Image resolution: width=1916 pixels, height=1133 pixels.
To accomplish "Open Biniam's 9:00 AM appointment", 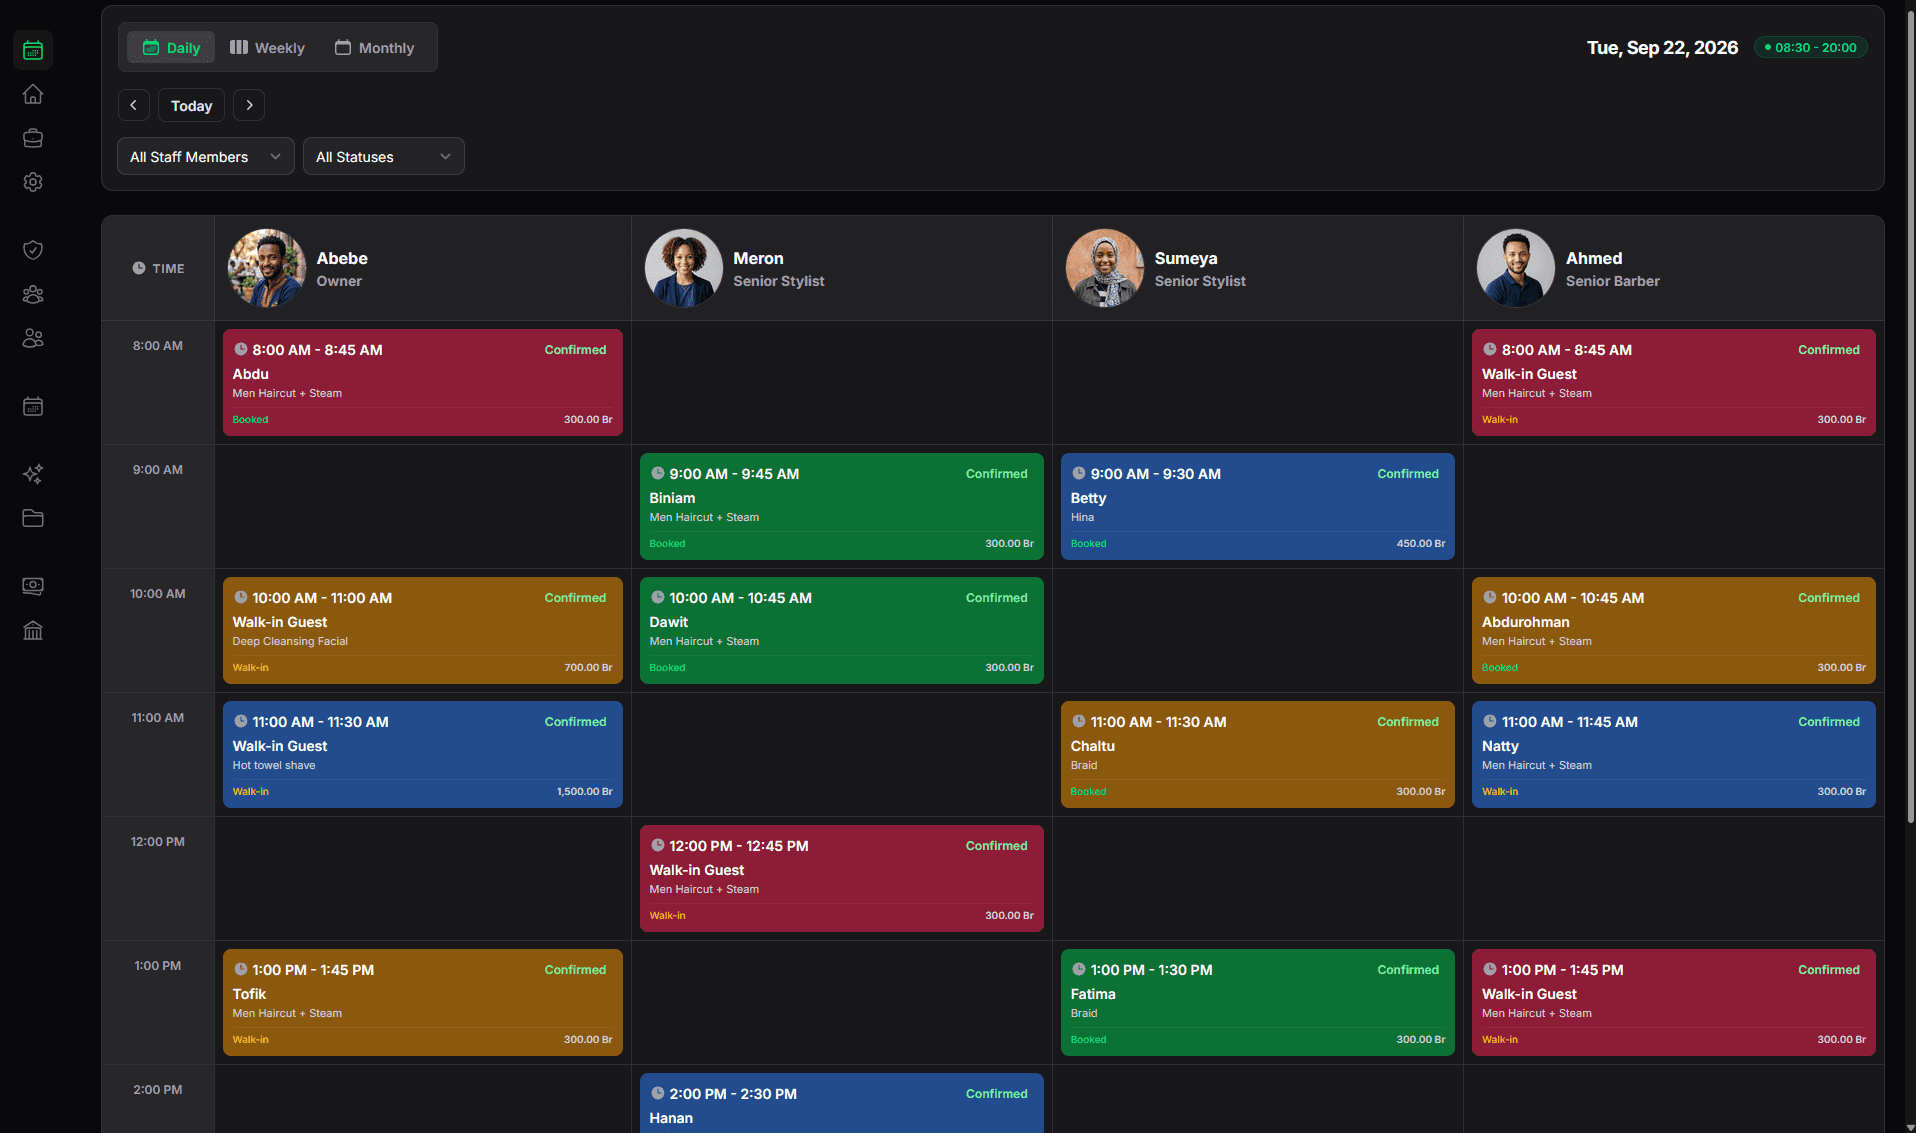I will pos(842,506).
